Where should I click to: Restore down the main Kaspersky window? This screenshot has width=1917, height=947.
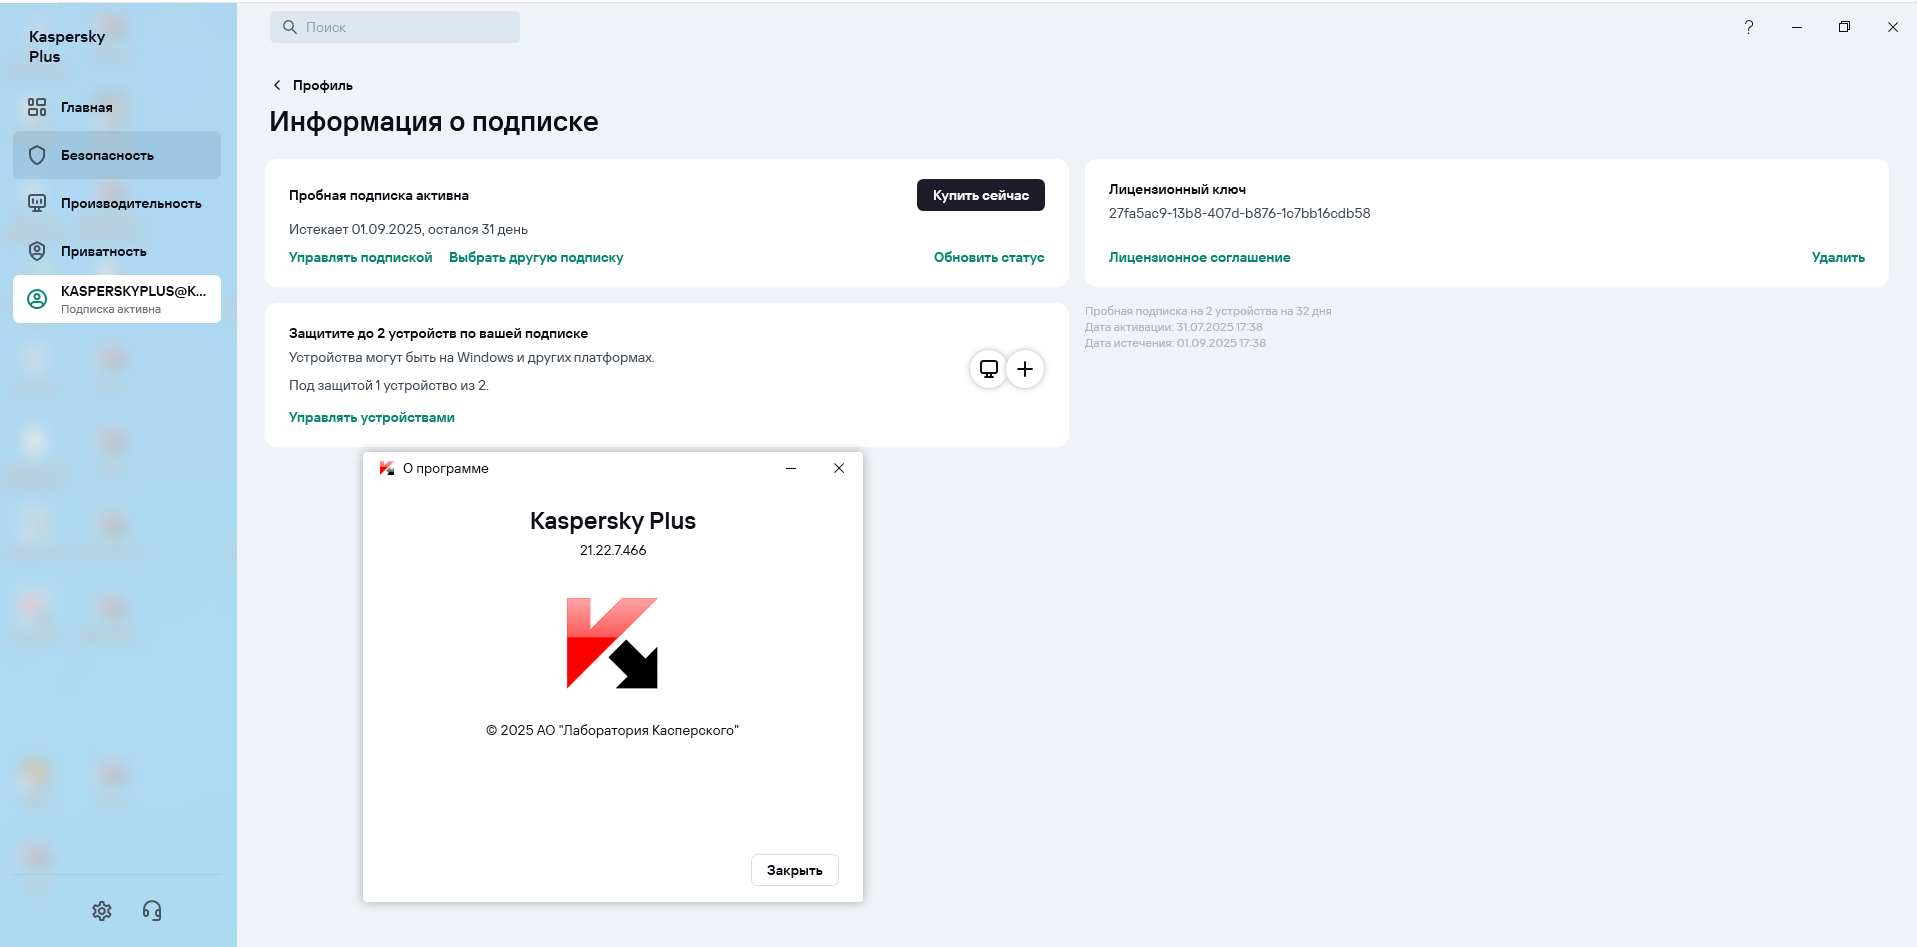[x=1845, y=27]
